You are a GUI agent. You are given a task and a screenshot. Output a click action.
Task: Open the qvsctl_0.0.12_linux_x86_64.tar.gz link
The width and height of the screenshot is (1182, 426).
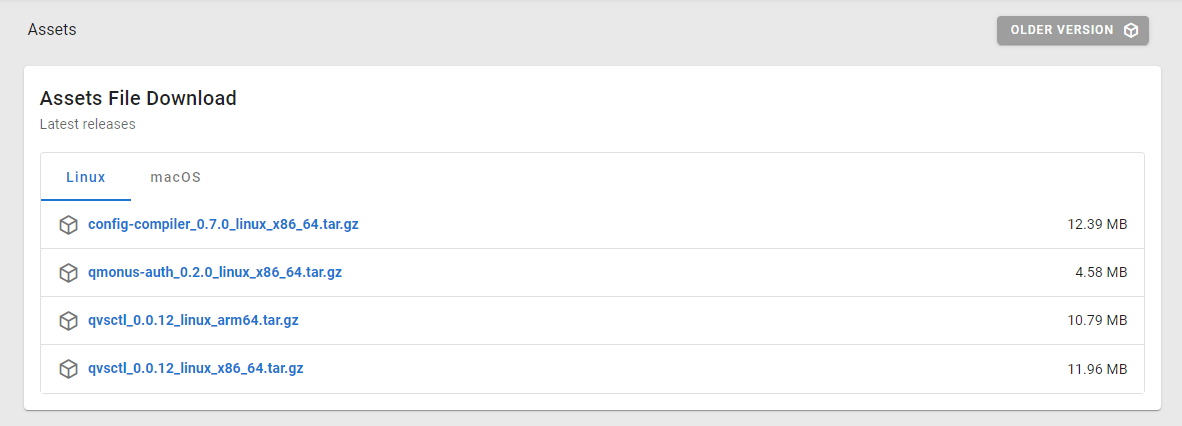click(x=196, y=368)
